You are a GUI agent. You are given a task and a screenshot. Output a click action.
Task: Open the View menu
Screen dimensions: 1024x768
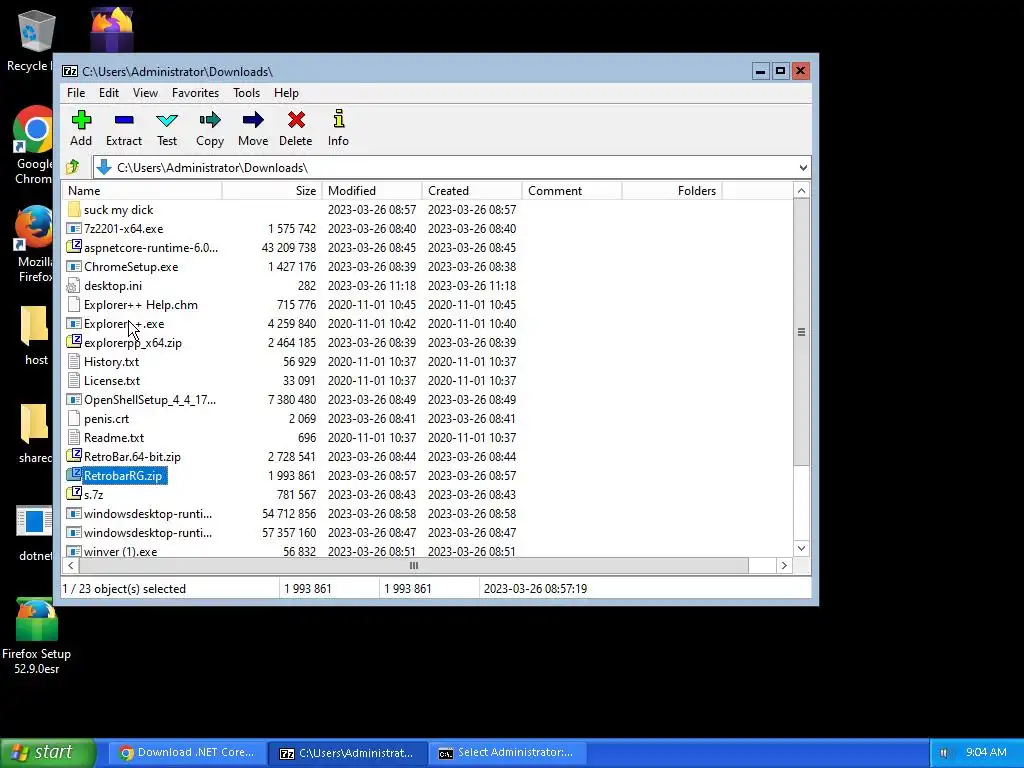145,93
